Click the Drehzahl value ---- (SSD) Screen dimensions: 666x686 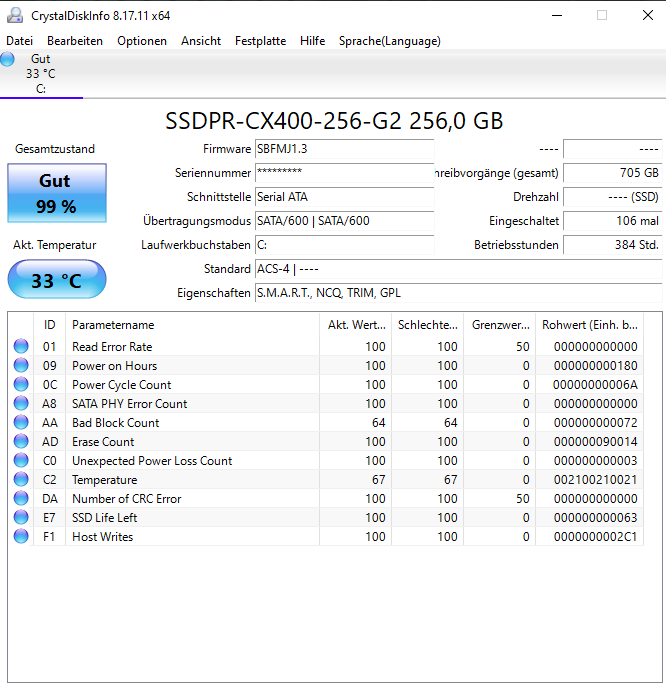click(613, 197)
